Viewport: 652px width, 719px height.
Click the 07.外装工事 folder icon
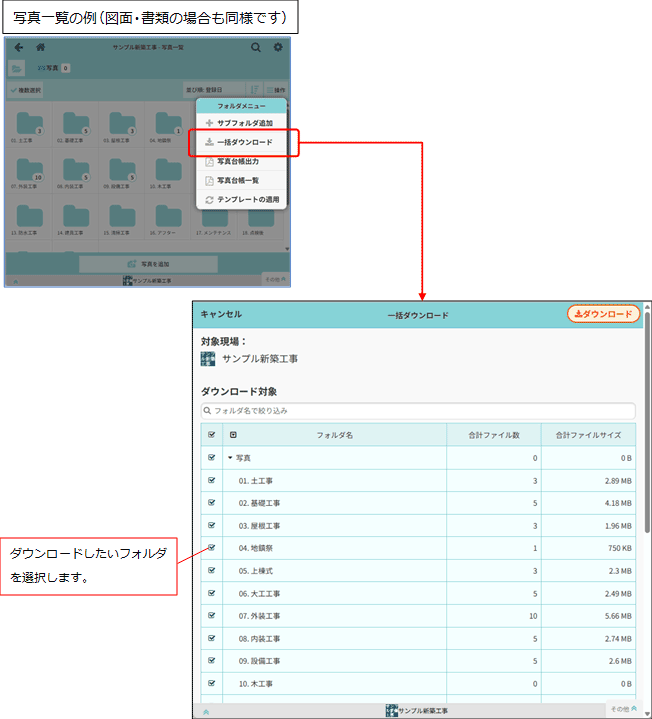29,170
